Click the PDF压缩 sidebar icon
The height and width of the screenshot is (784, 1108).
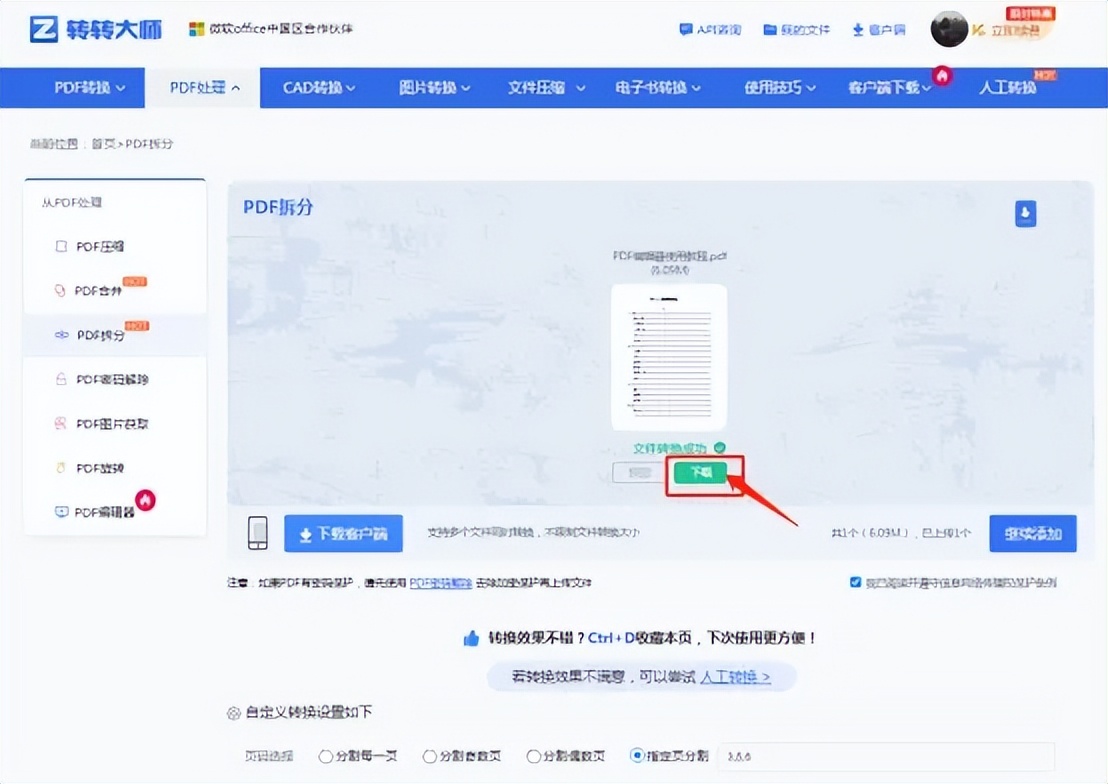pyautogui.click(x=61, y=246)
